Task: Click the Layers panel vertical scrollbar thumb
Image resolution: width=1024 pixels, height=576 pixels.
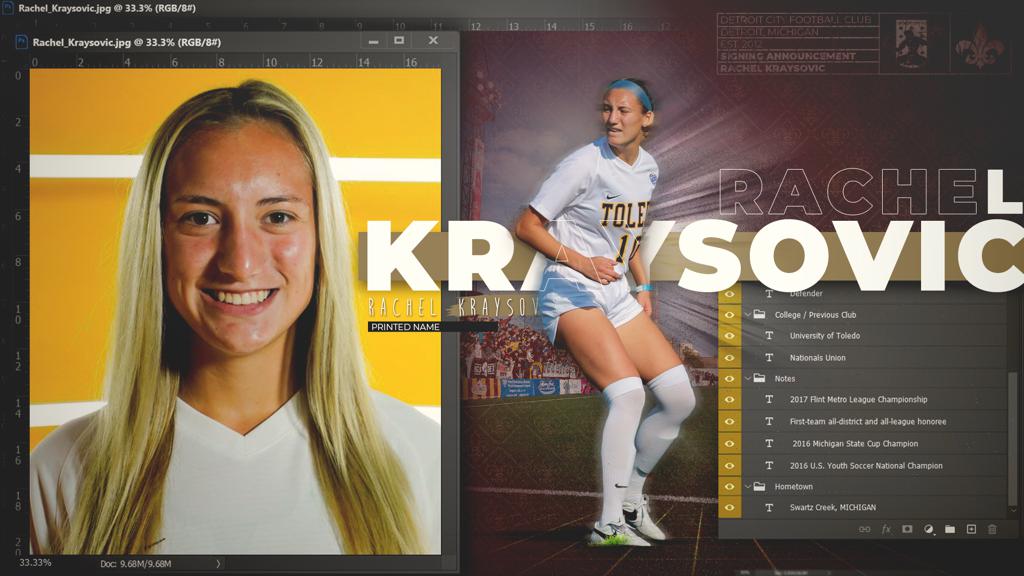Action: coord(1012,438)
